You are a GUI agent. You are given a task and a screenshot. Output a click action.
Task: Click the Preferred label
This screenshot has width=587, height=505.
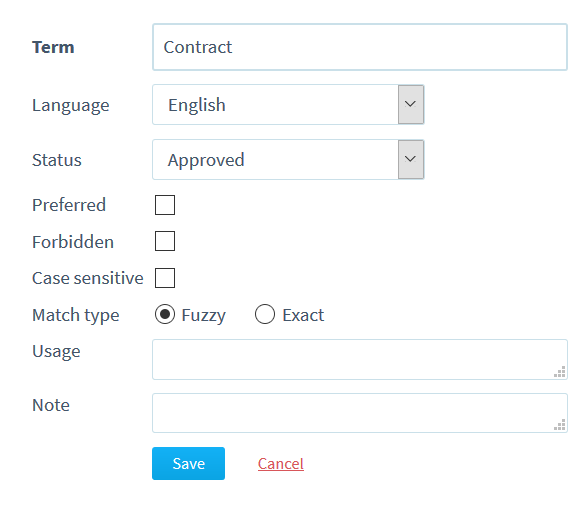pos(69,205)
